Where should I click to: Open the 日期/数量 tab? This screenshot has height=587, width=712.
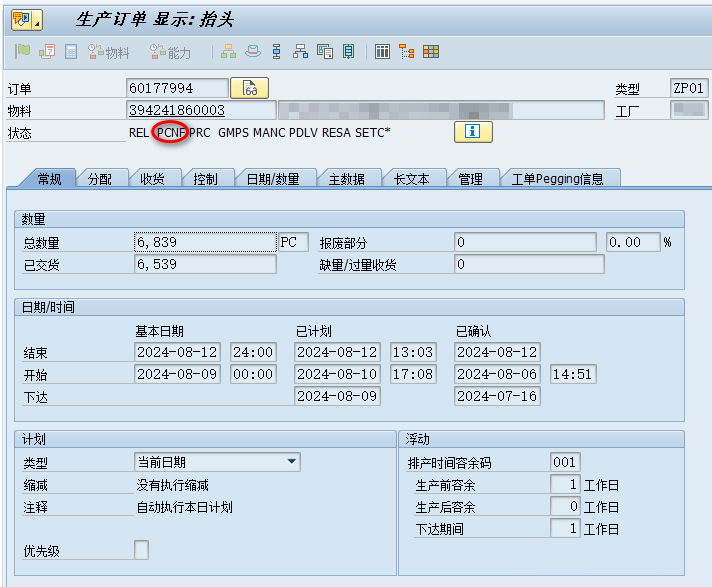coord(272,179)
